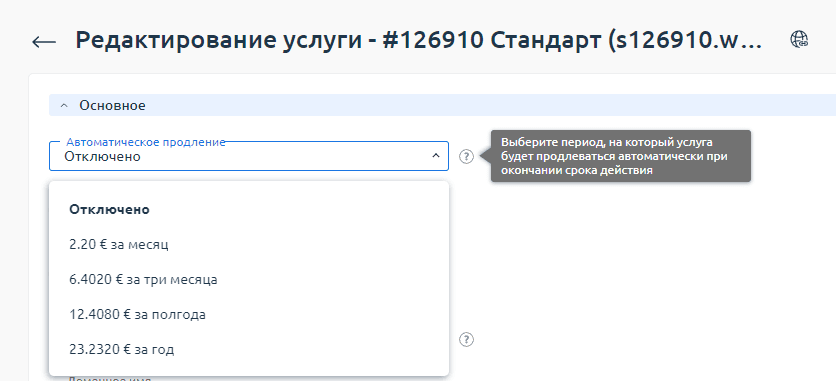Click the gray tooltip about renewal period
The image size is (836, 381).
click(x=621, y=156)
